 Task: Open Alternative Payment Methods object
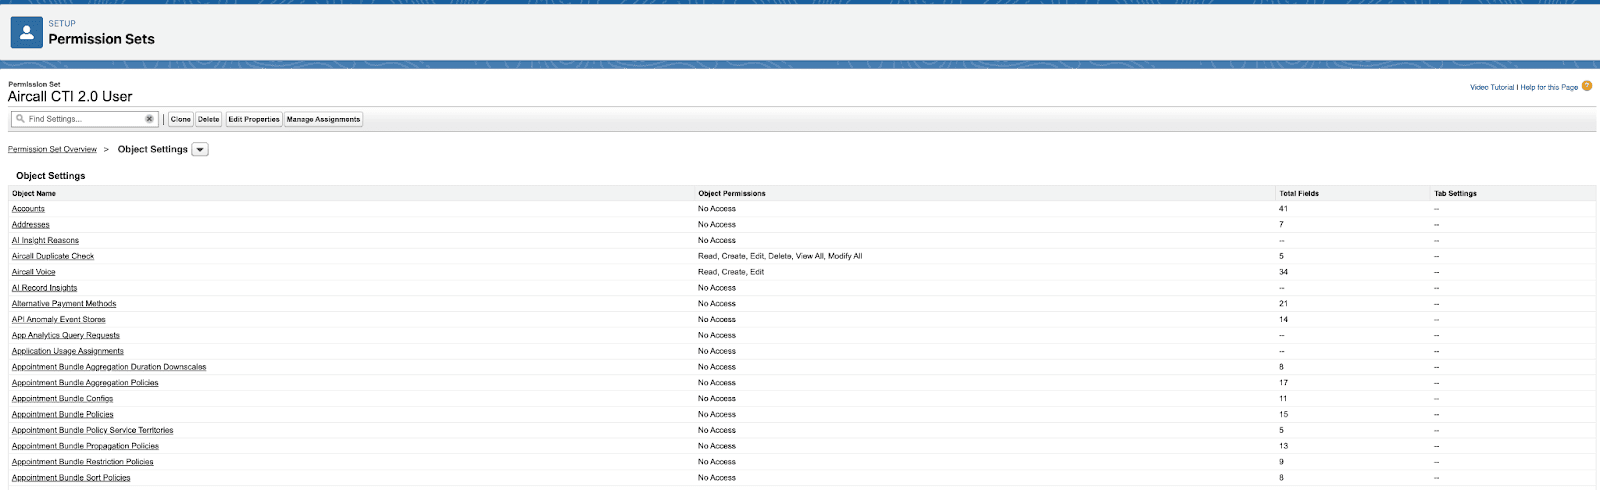64,304
